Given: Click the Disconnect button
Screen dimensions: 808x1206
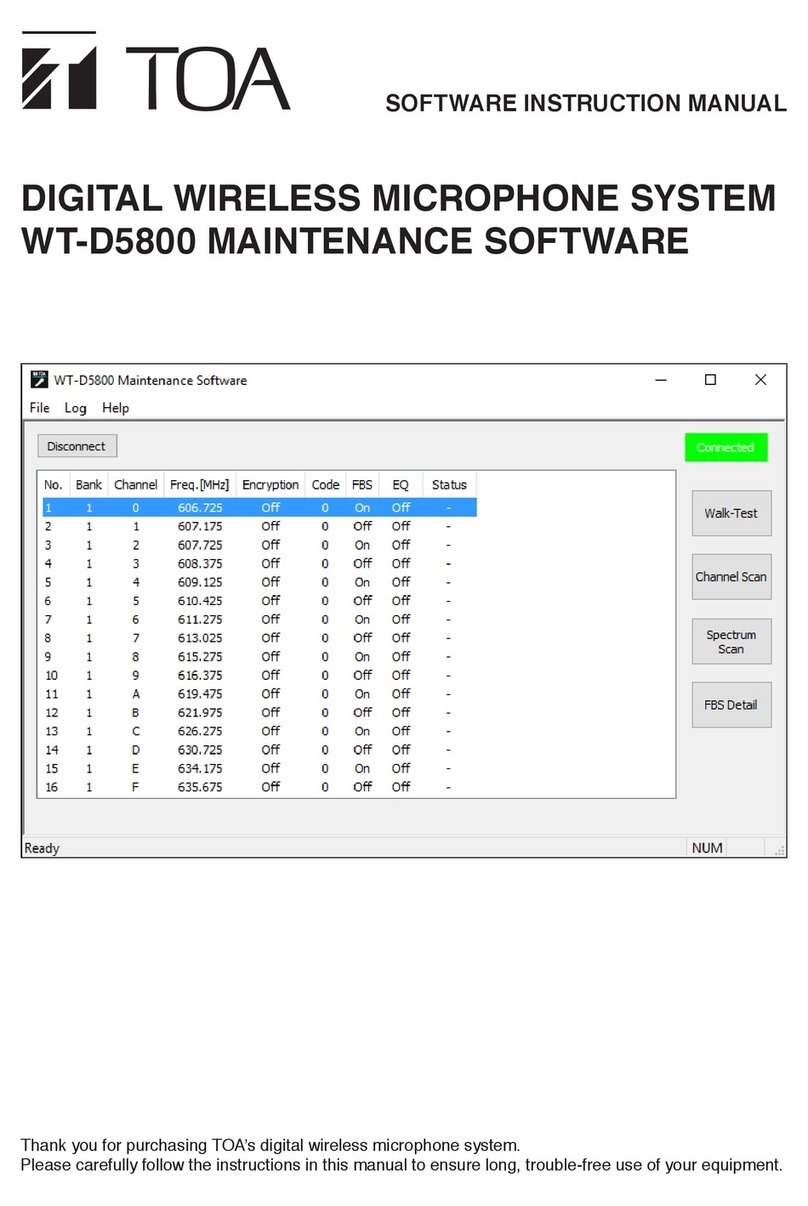Looking at the screenshot, I should point(77,446).
